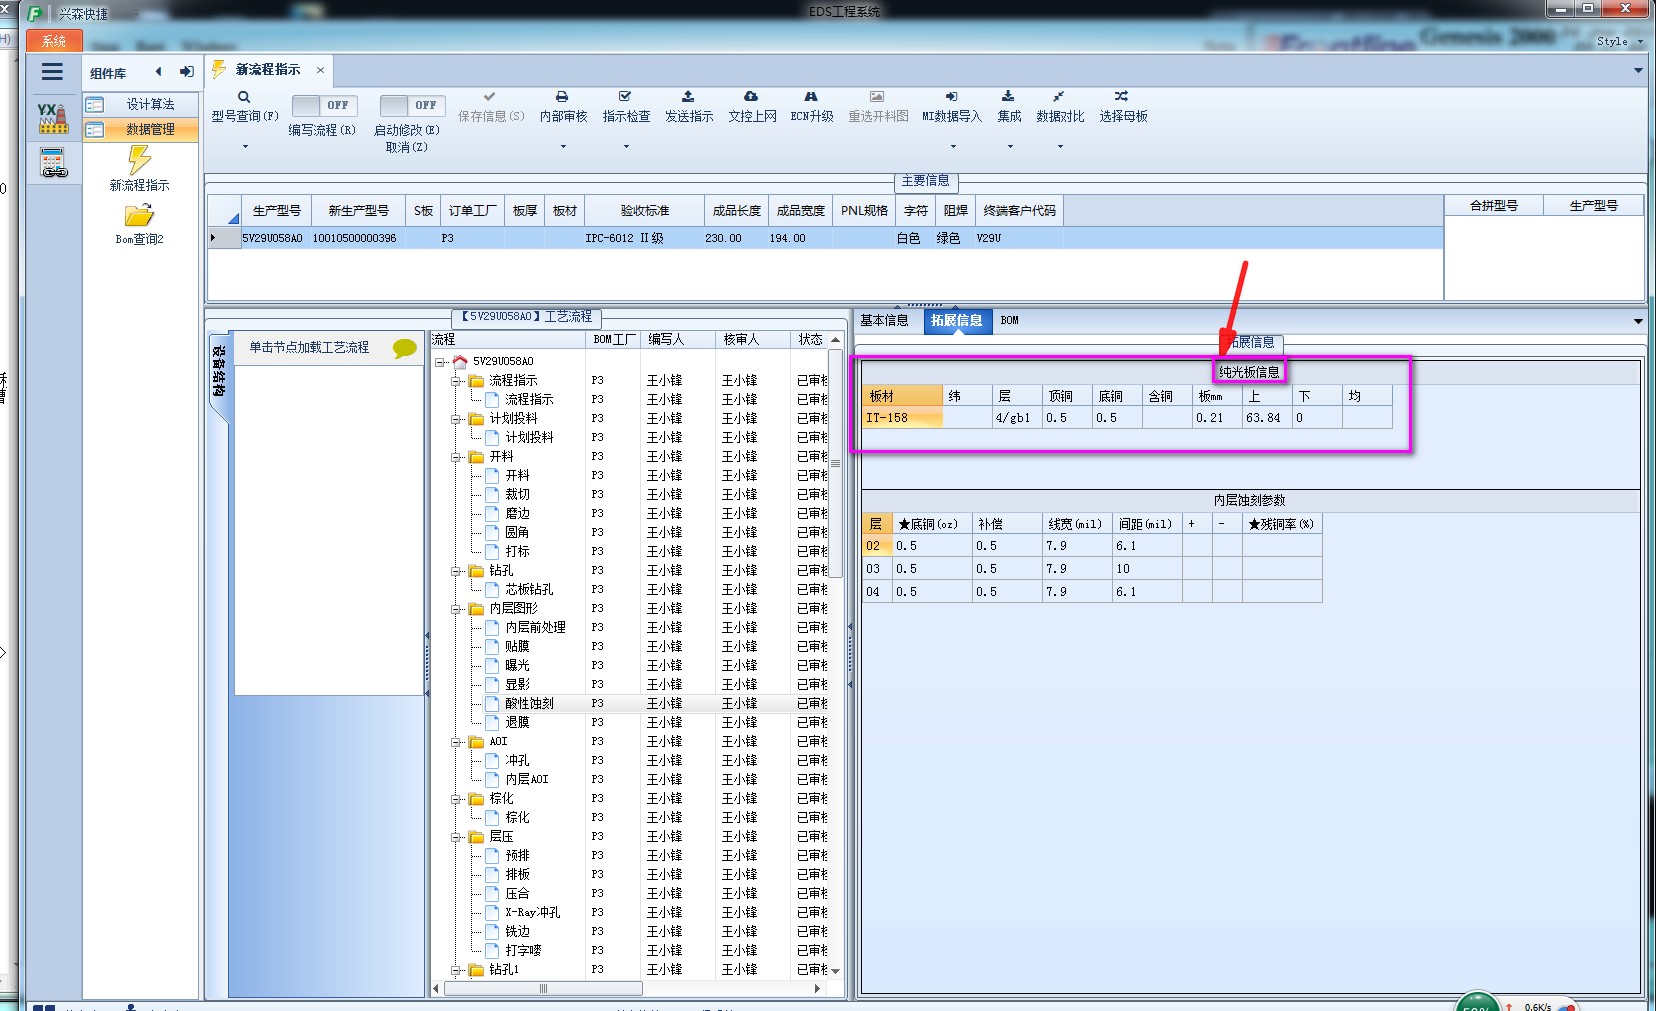Select the 内层AOI tree item
Viewport: 1656px width, 1011px height.
click(x=527, y=780)
